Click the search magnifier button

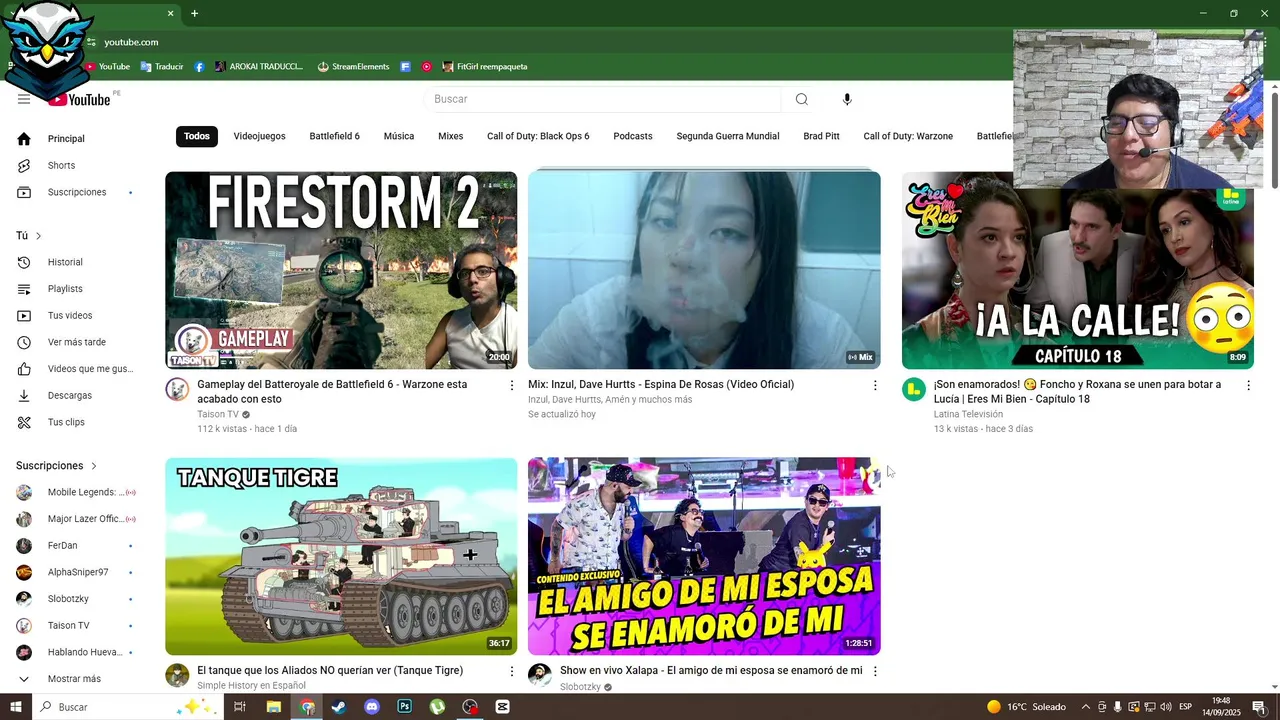801,99
